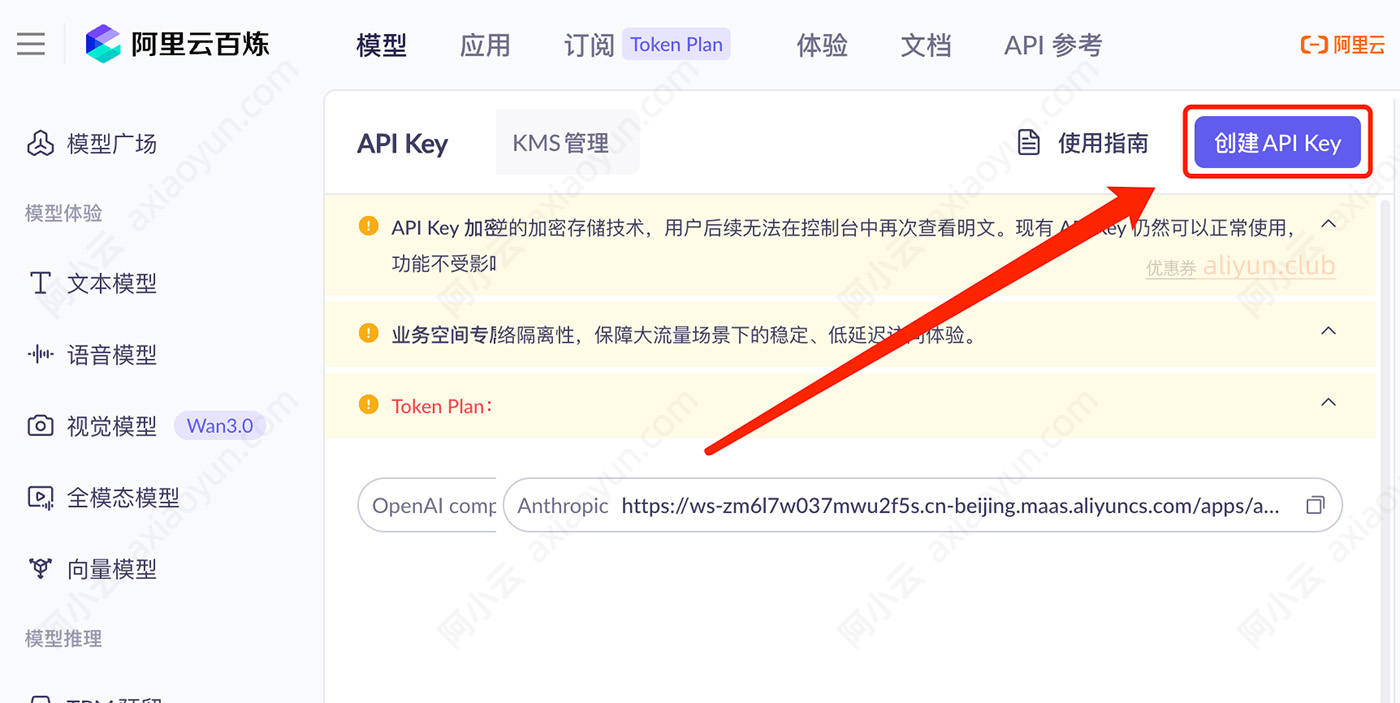Open 视觉模型 in the sidebar
The height and width of the screenshot is (703, 1400).
coord(112,426)
